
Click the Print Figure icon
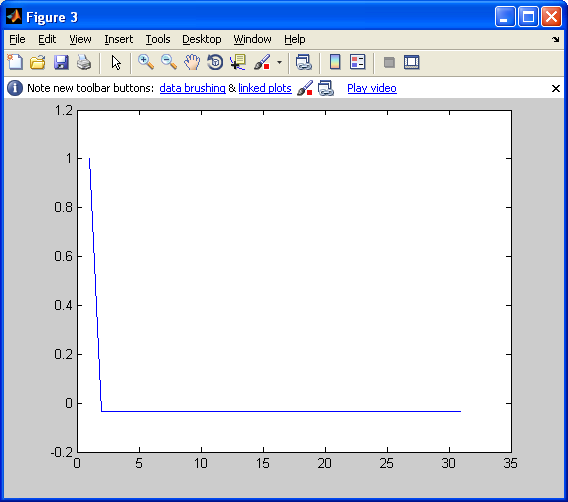pos(84,62)
